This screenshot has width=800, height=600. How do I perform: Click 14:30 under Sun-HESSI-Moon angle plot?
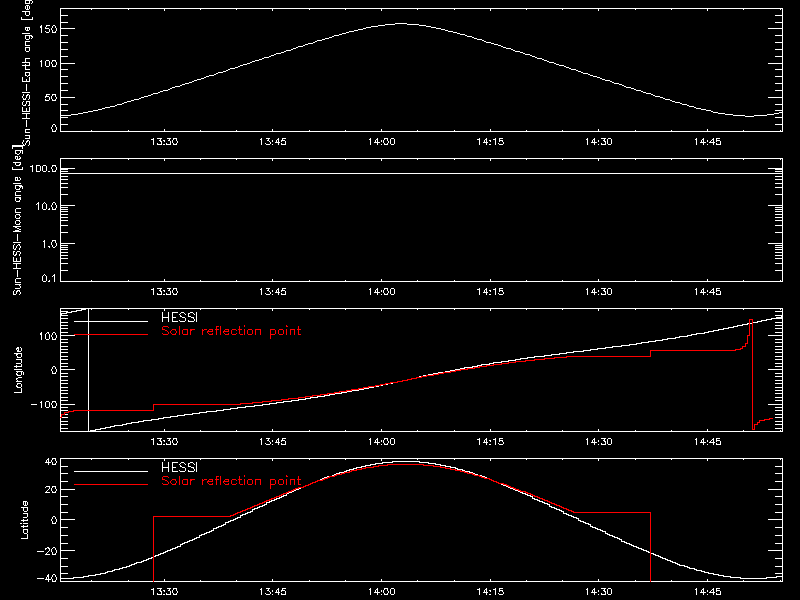[x=599, y=292]
